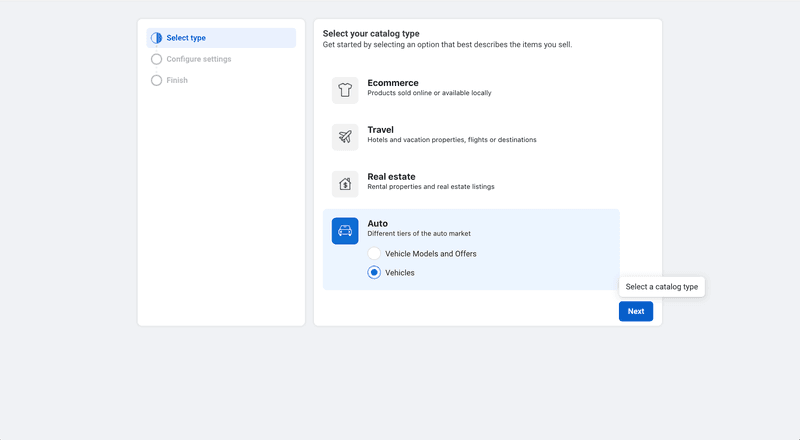
Task: Click the Travel airplane icon
Action: pos(345,137)
